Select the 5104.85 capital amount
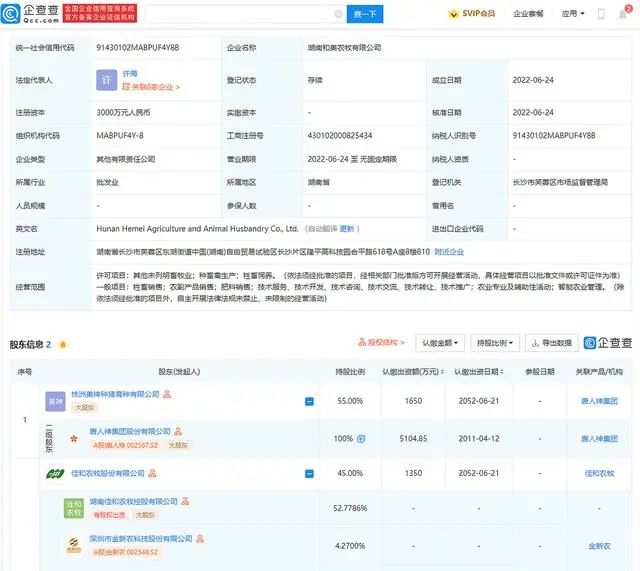 click(x=413, y=439)
